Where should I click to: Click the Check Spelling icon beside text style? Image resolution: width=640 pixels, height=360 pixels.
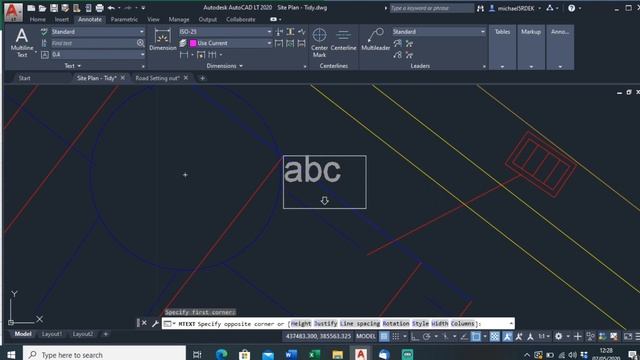(44, 31)
